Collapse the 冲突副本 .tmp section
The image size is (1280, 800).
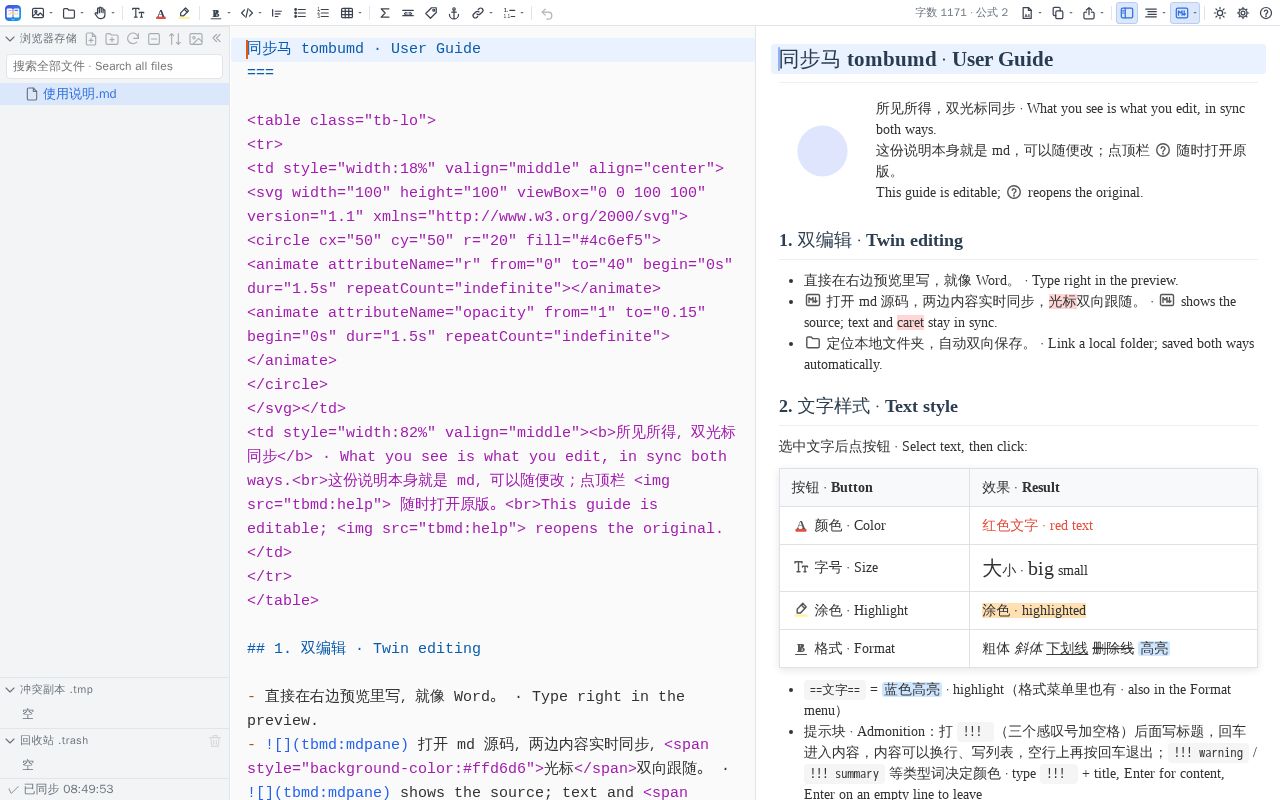(x=10, y=690)
